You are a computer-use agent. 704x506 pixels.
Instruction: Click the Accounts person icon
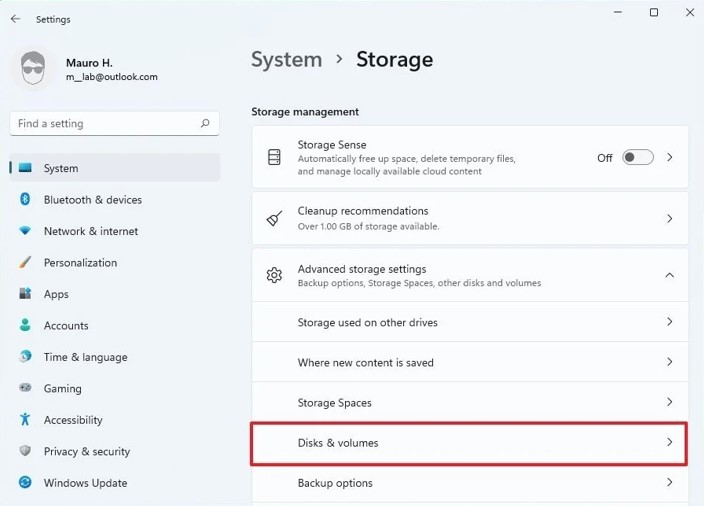coord(25,325)
